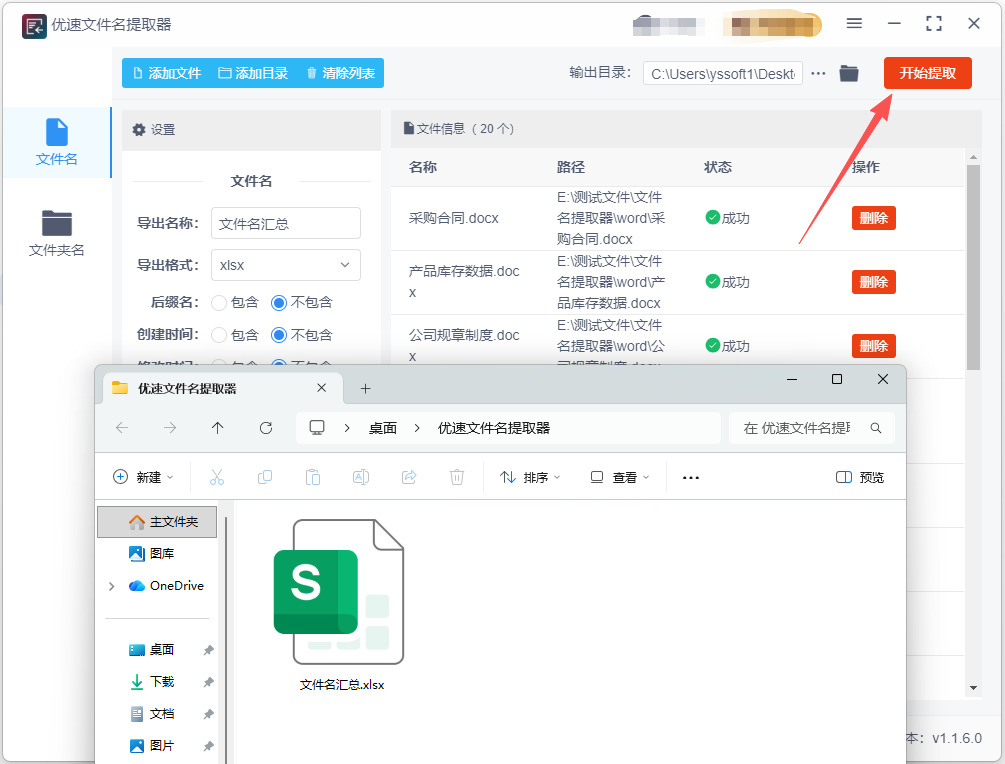Open the 导出格式 xlsx dropdown

coord(286,265)
